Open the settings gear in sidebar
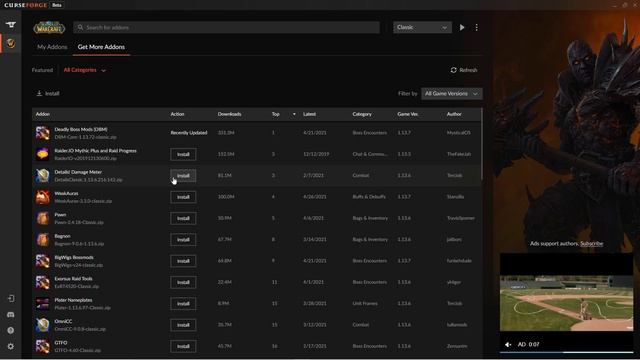Screen dimensions: 640x360 (x=11, y=346)
